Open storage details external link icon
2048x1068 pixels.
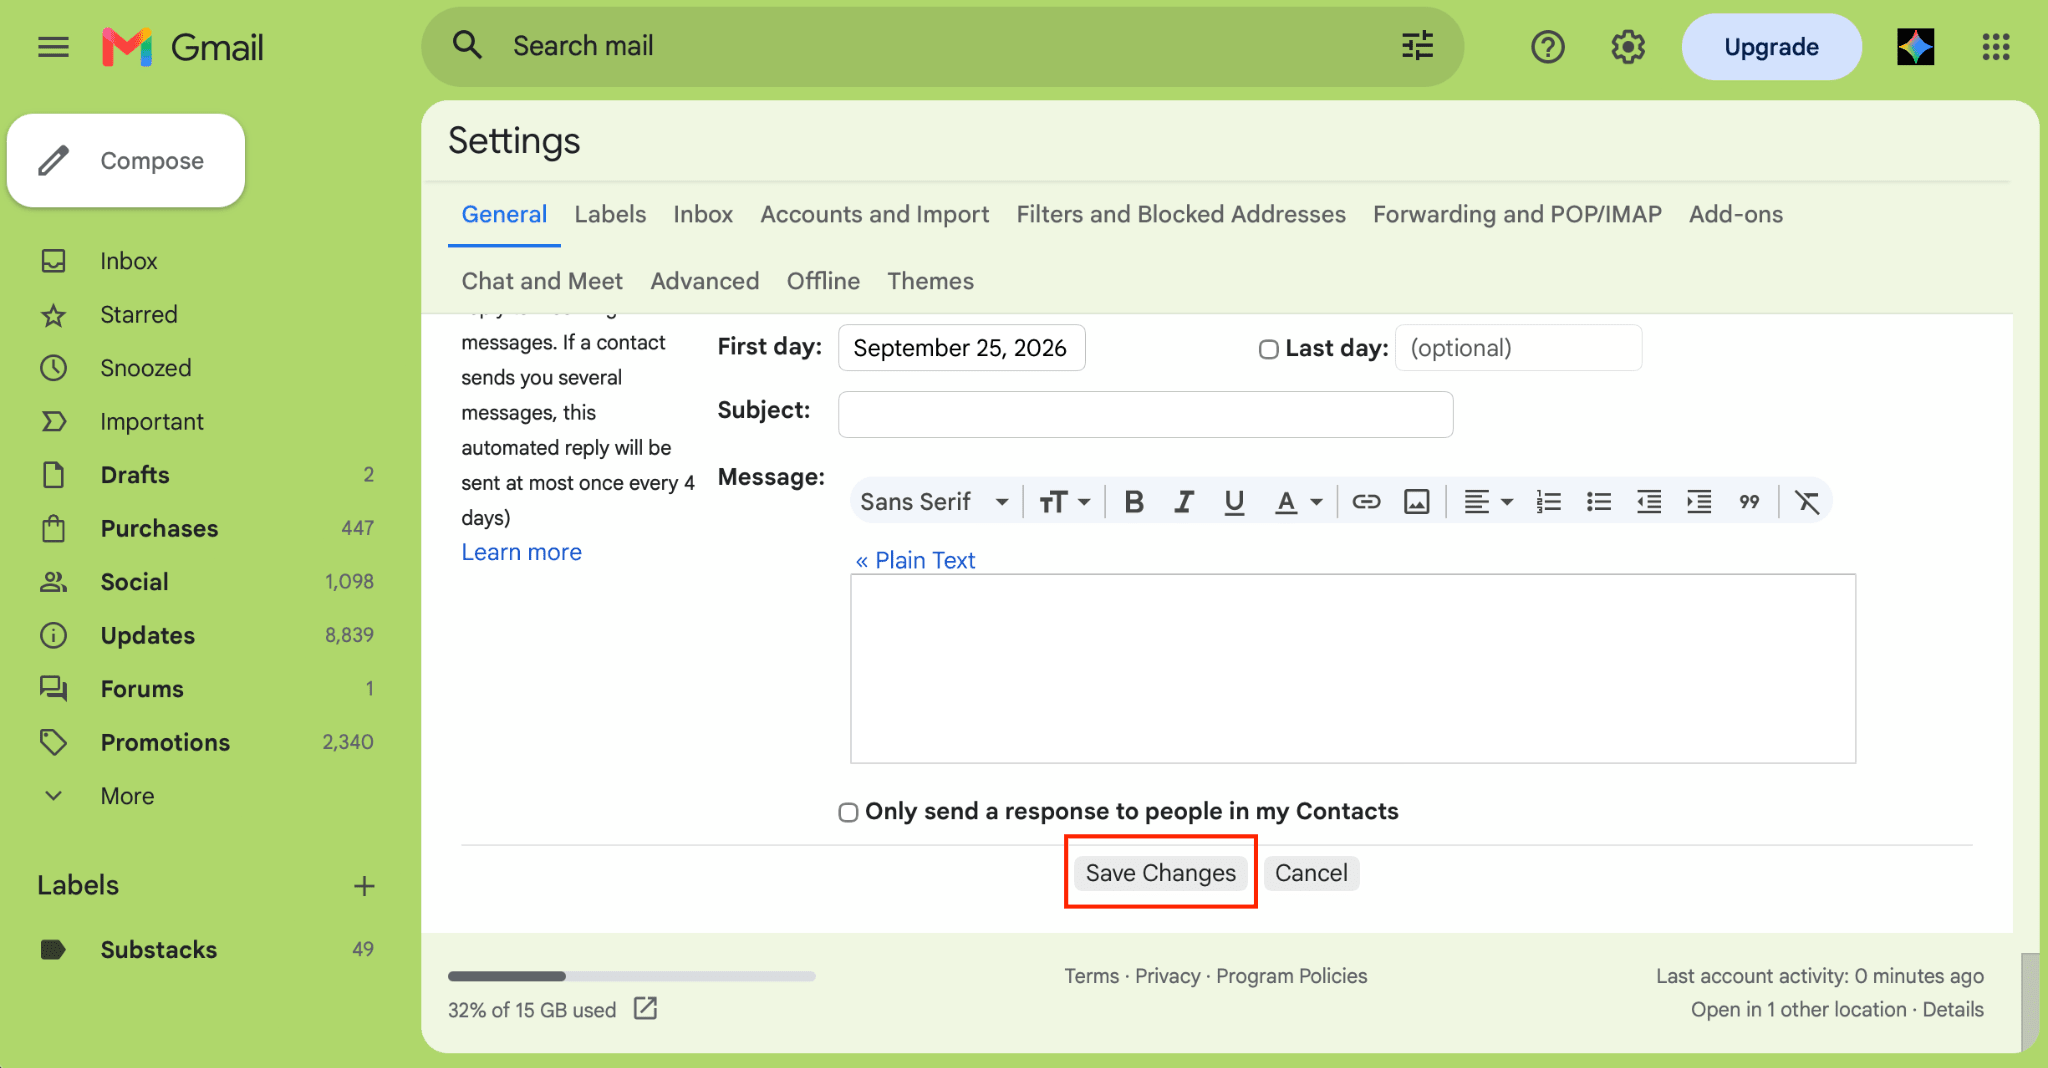[645, 1008]
